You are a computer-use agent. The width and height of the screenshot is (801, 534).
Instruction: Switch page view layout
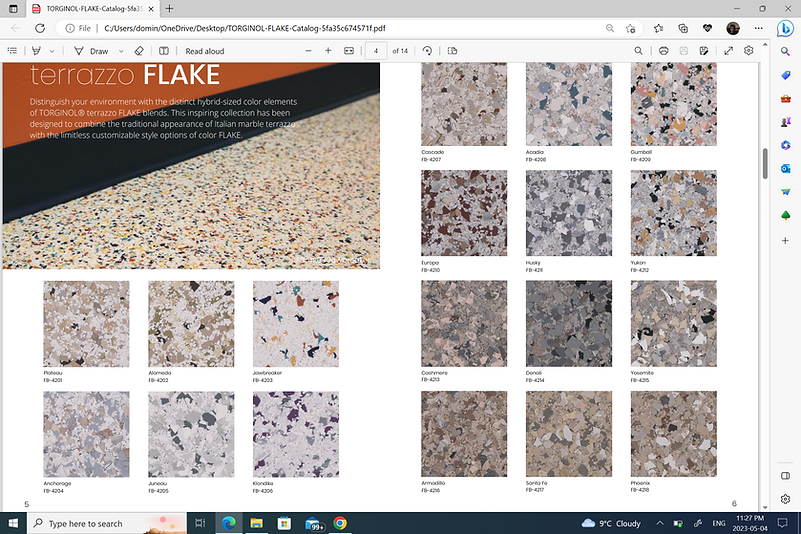(452, 51)
